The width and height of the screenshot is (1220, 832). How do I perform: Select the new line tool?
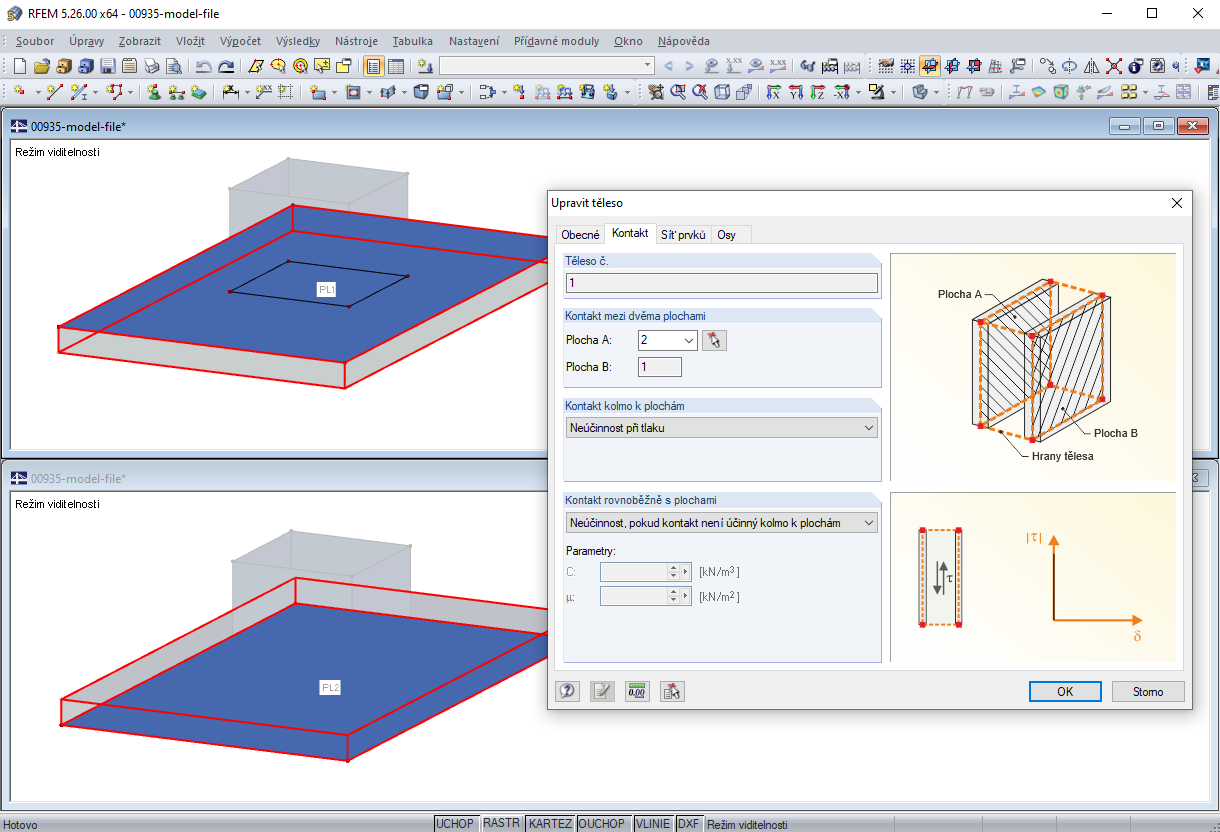54,91
